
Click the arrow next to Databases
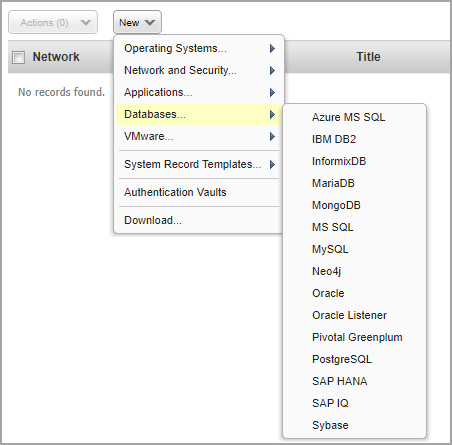point(272,115)
